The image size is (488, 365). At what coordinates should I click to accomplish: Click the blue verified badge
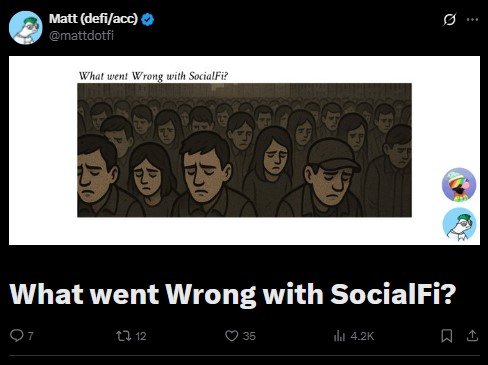pos(148,20)
